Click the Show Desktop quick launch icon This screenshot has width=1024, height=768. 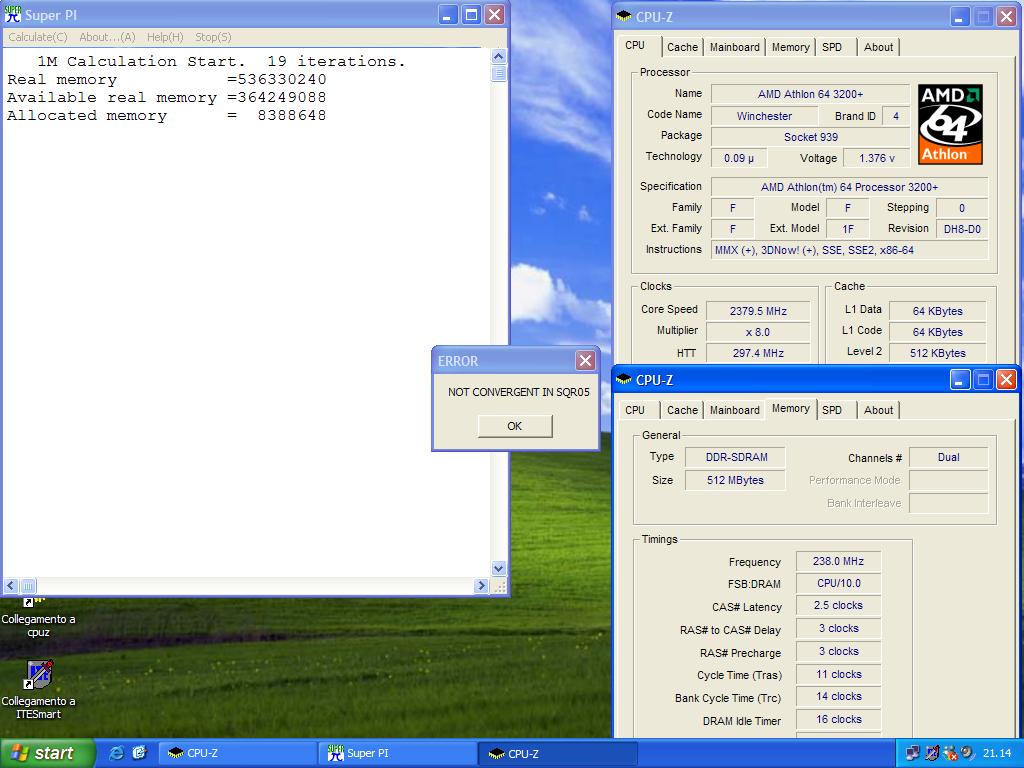[x=140, y=753]
